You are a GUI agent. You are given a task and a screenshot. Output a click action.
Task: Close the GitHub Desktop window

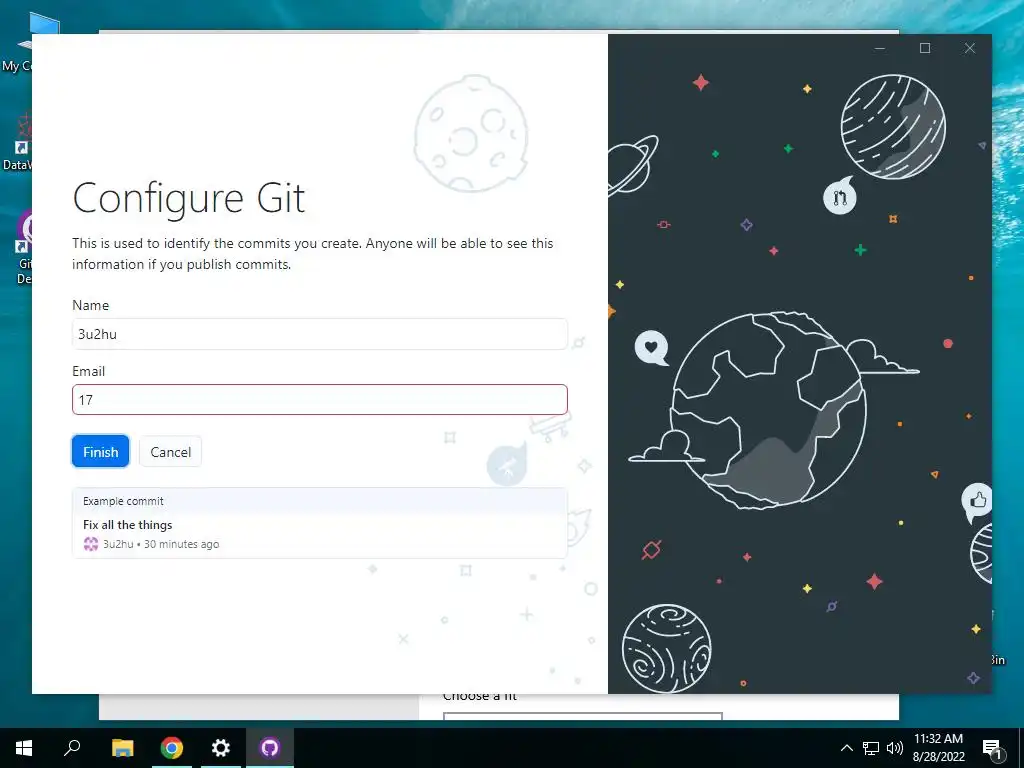pyautogui.click(x=970, y=48)
